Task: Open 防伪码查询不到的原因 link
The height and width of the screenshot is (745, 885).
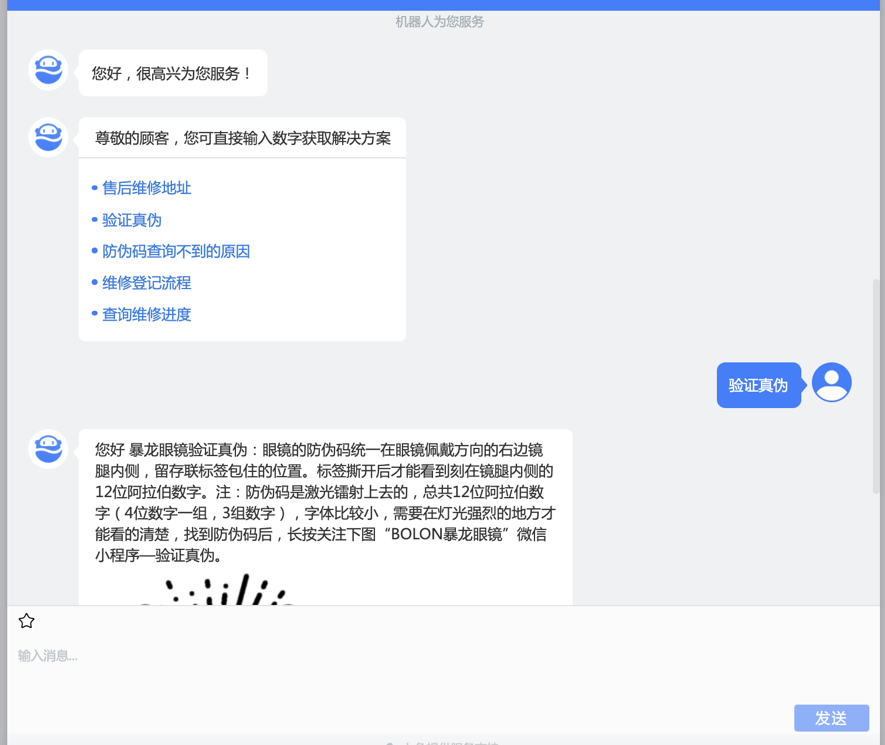Action: tap(175, 251)
